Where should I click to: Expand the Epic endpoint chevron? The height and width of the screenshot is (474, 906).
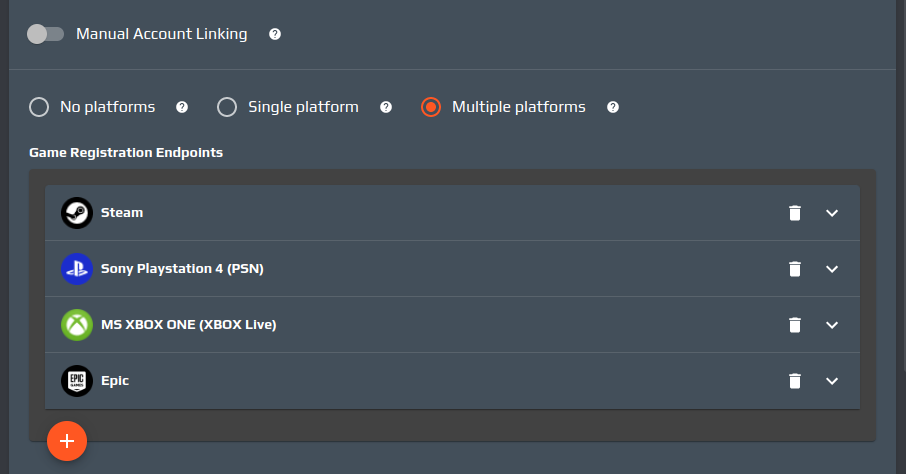(x=832, y=381)
